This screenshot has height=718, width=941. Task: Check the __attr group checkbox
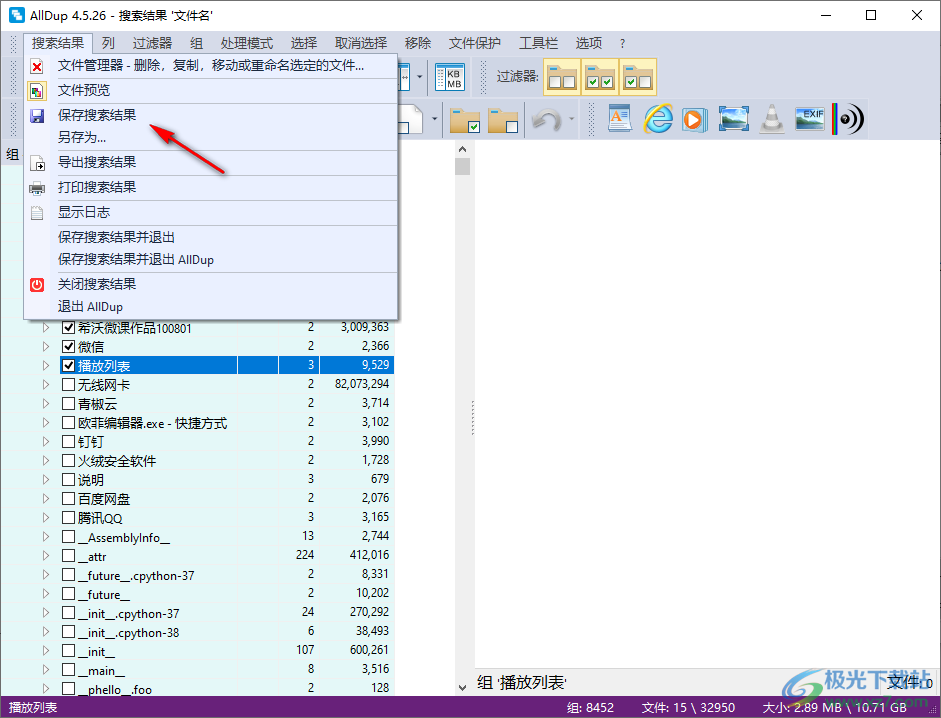pyautogui.click(x=68, y=556)
